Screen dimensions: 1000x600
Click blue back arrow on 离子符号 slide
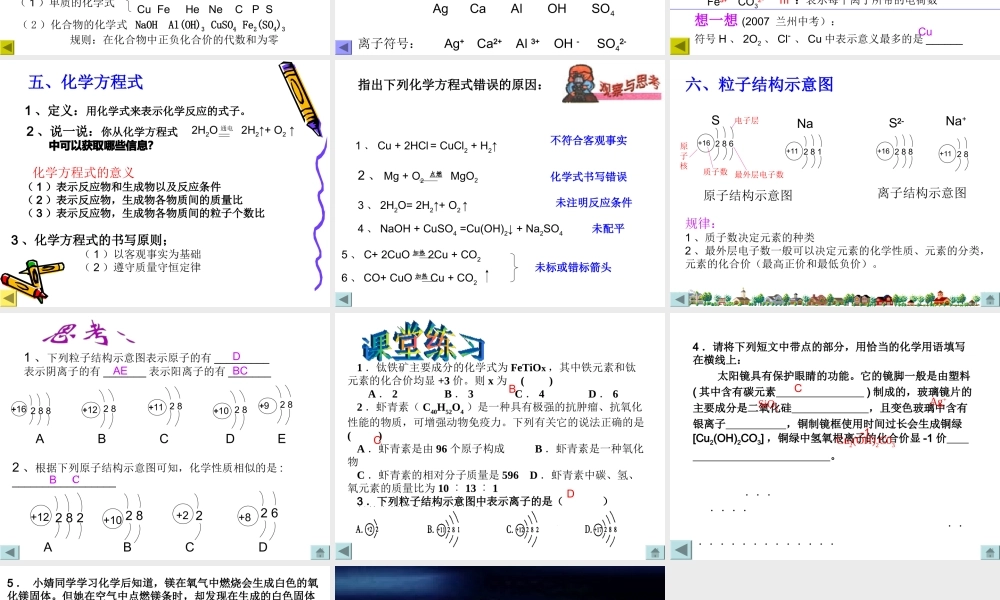pyautogui.click(x=343, y=47)
